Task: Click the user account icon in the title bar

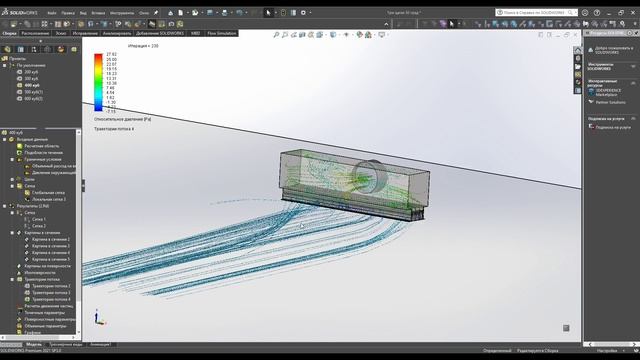Action: [x=585, y=13]
